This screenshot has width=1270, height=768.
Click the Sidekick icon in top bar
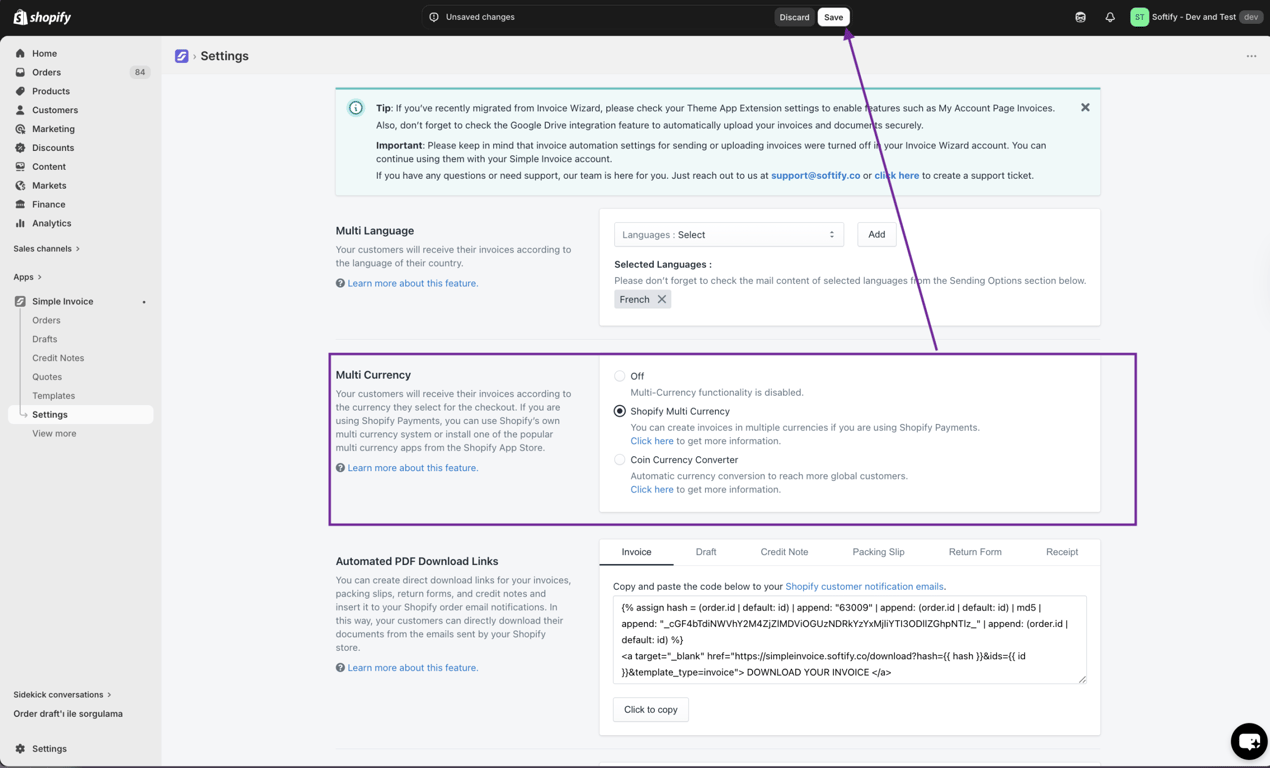pos(1080,17)
